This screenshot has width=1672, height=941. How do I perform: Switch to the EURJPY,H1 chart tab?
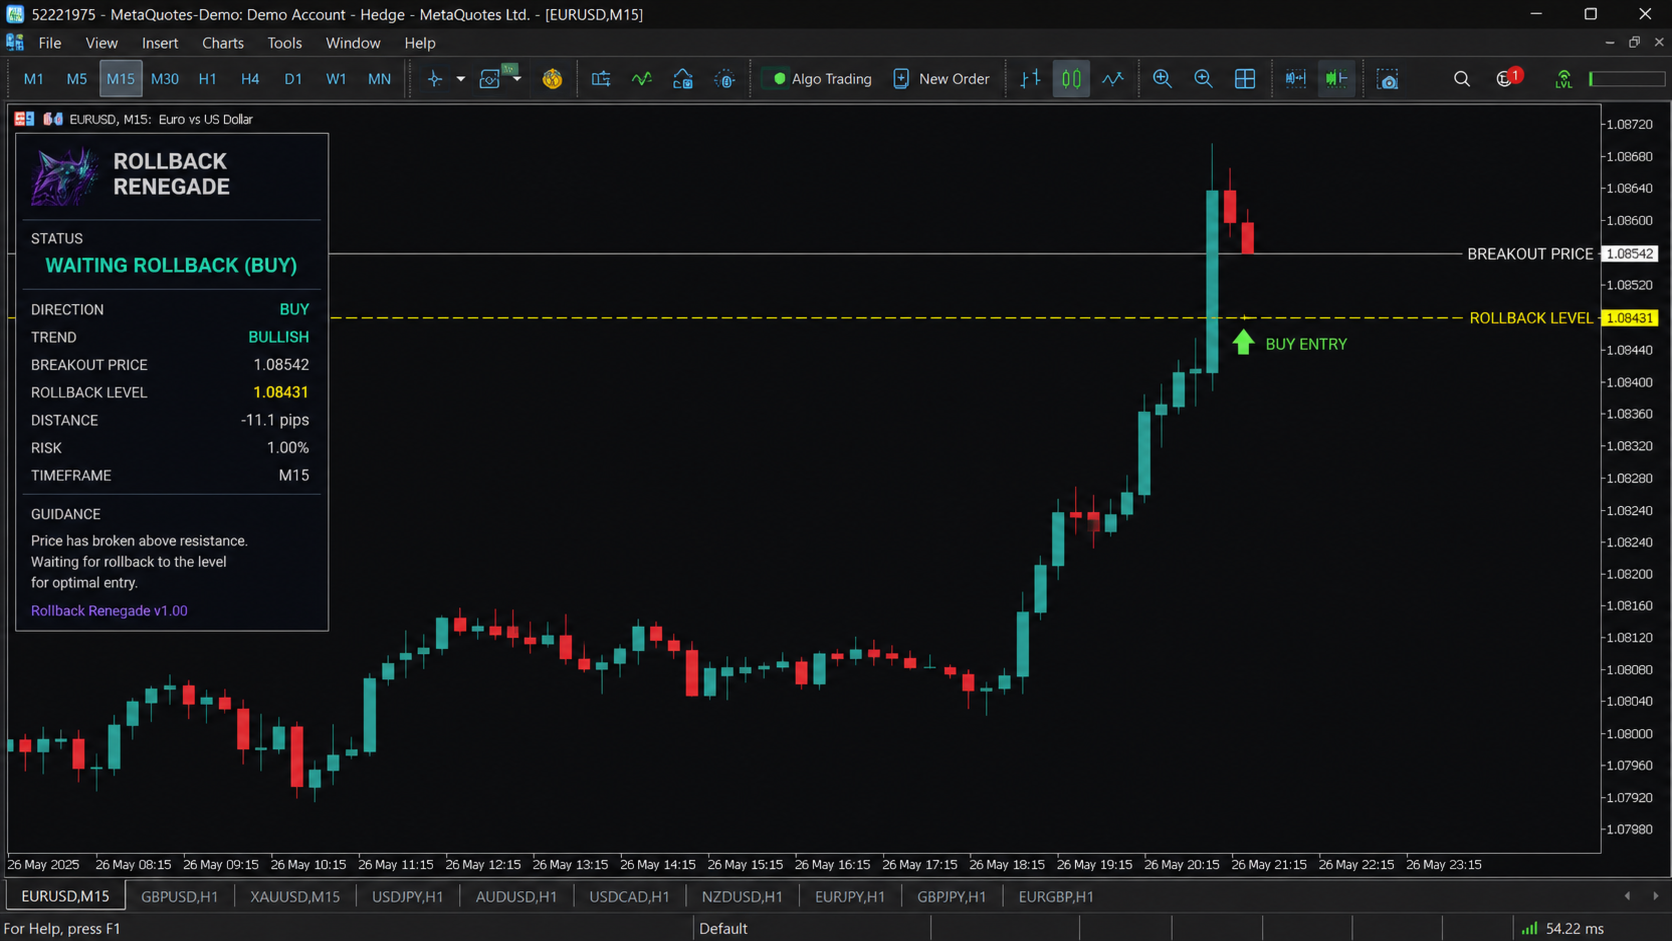[849, 896]
